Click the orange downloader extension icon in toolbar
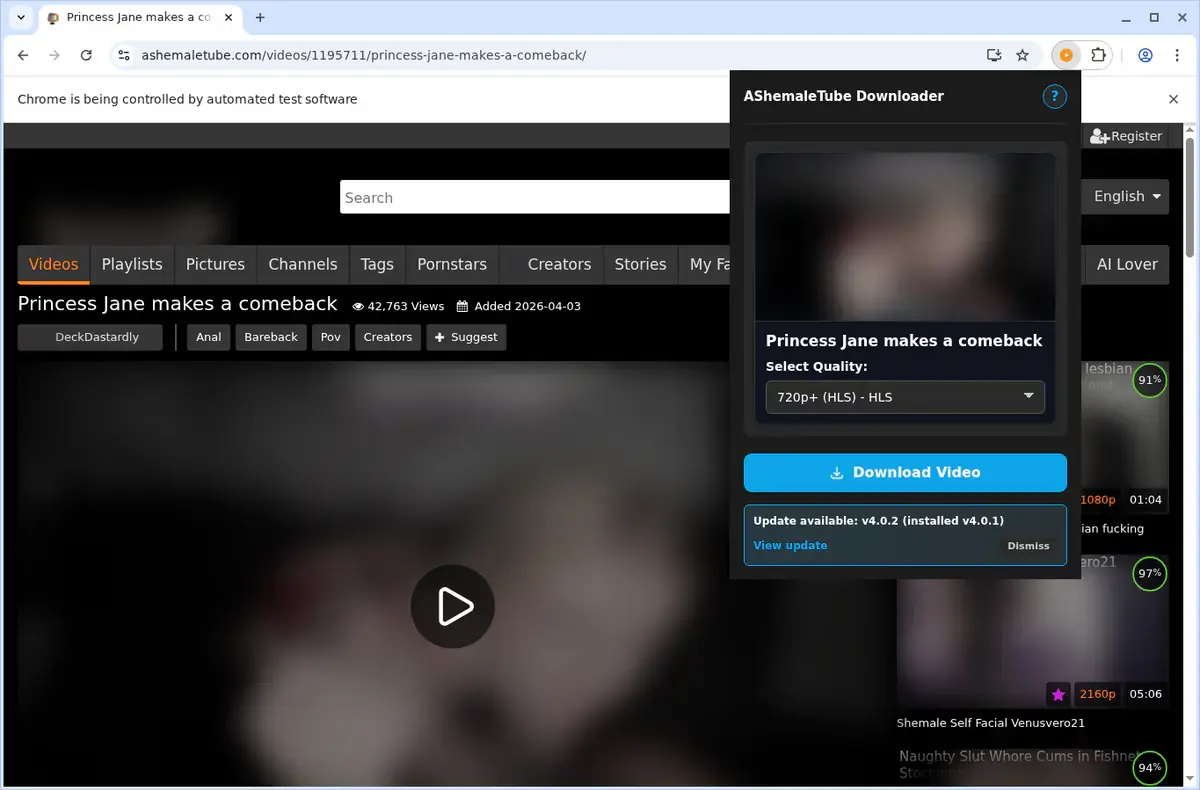1200x790 pixels. 1066,55
